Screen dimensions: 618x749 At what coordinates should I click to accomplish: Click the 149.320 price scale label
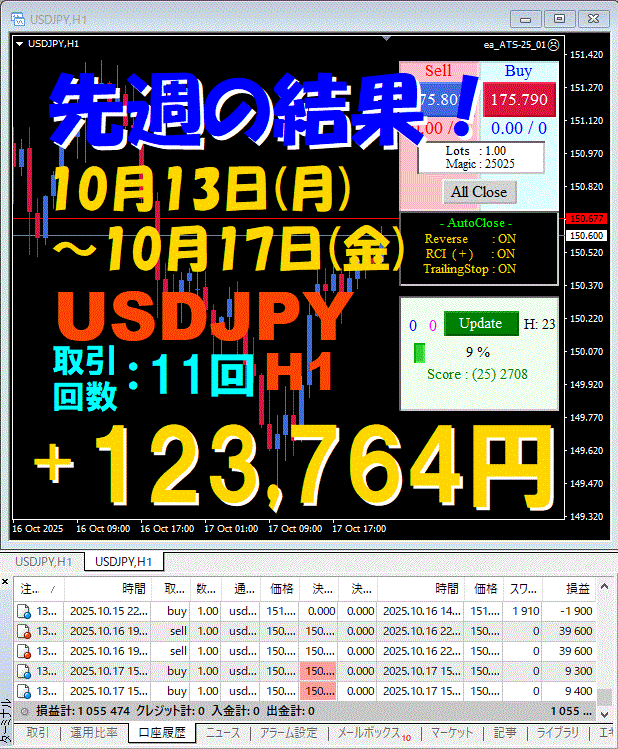[x=586, y=517]
